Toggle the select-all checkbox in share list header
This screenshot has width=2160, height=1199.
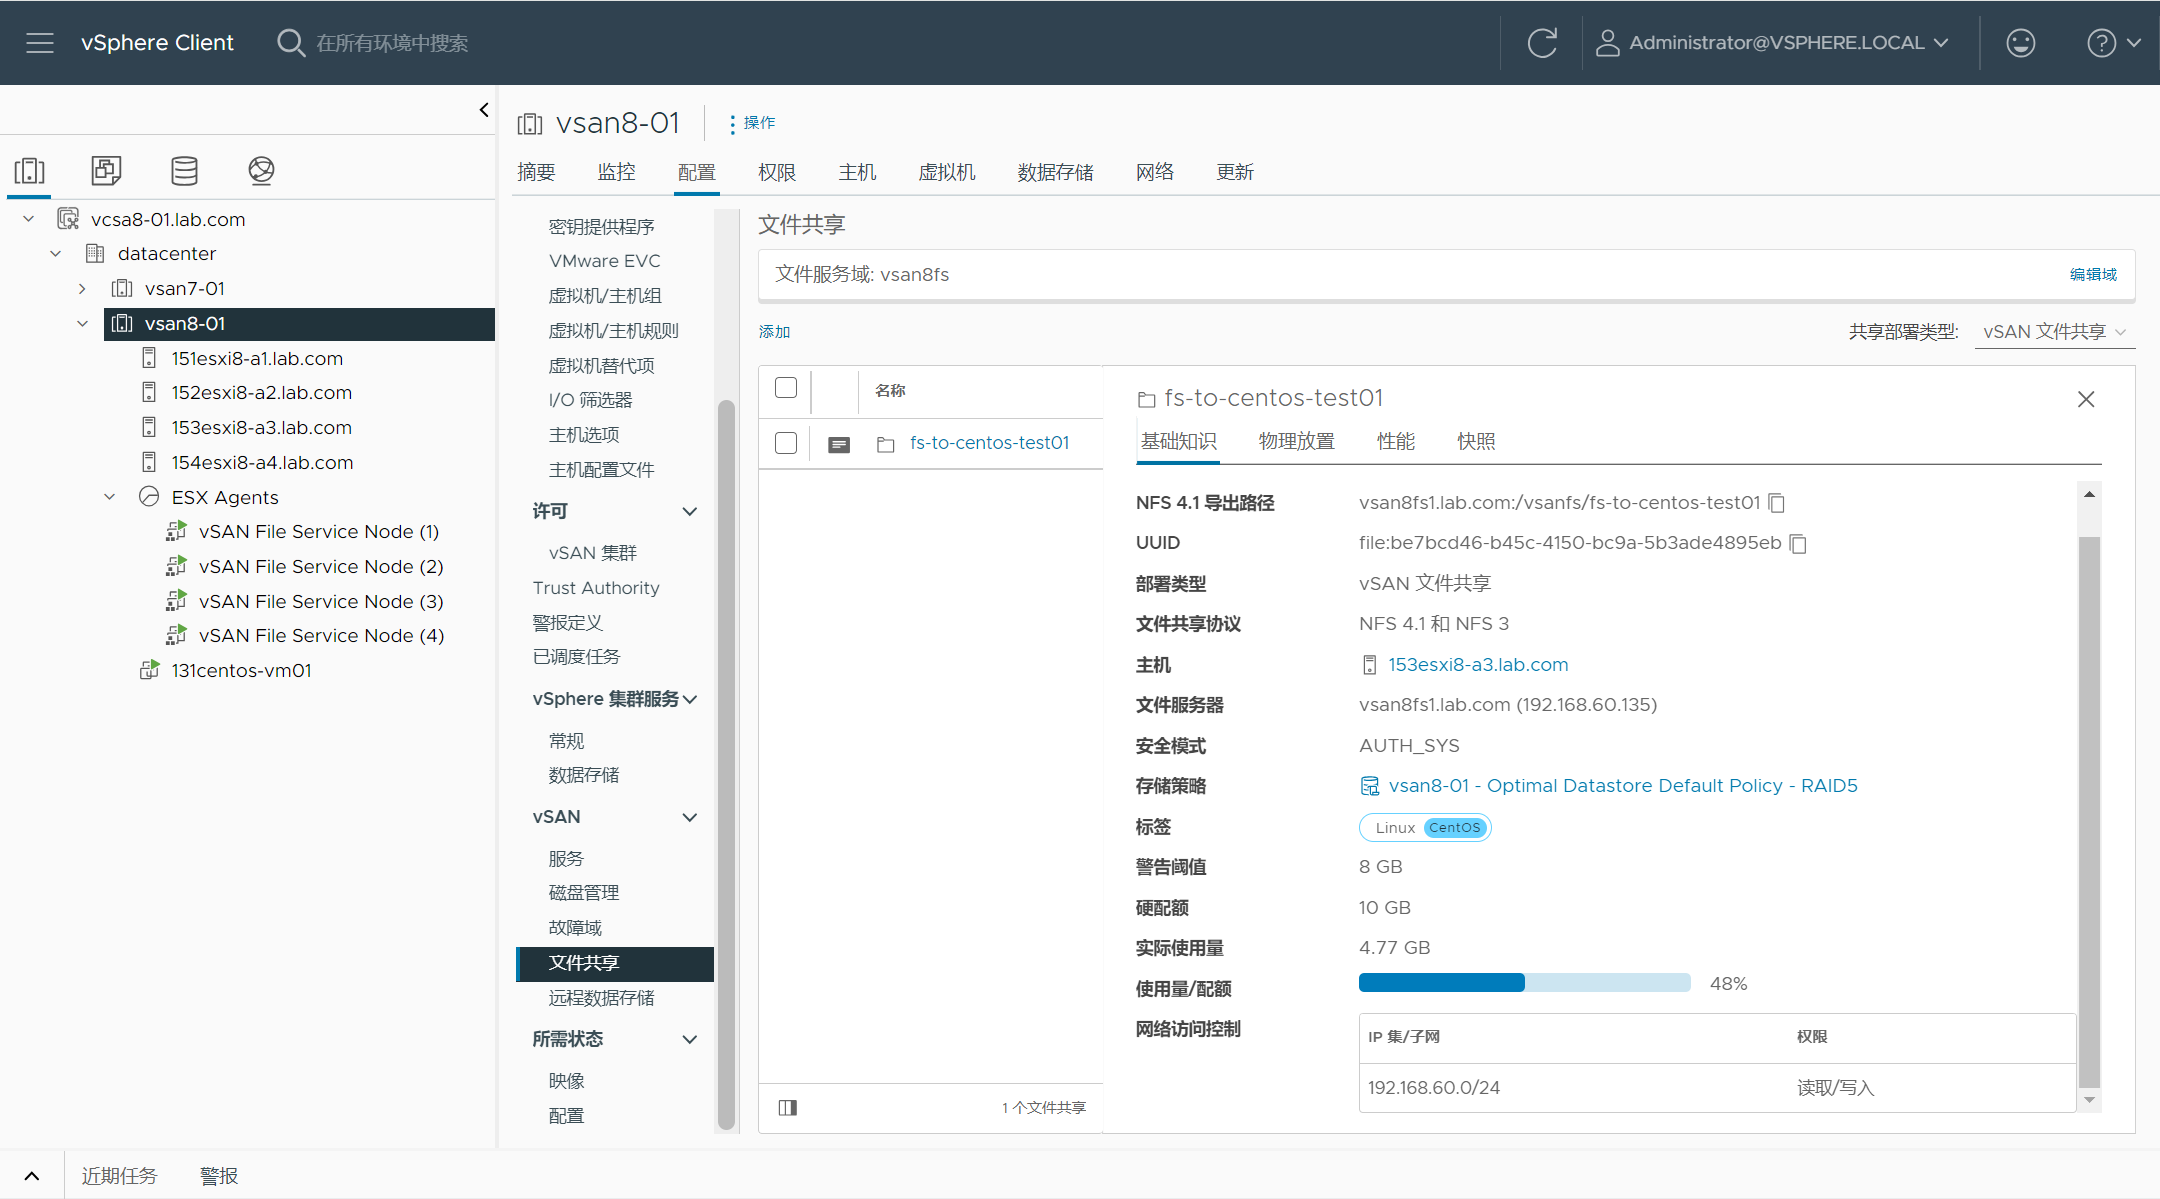pos(786,388)
